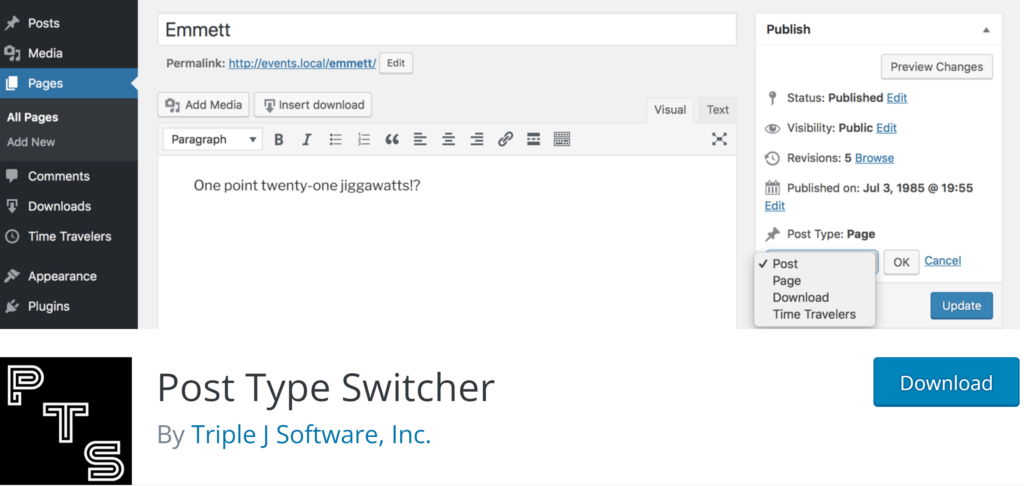Align text left in editor

coord(421,139)
